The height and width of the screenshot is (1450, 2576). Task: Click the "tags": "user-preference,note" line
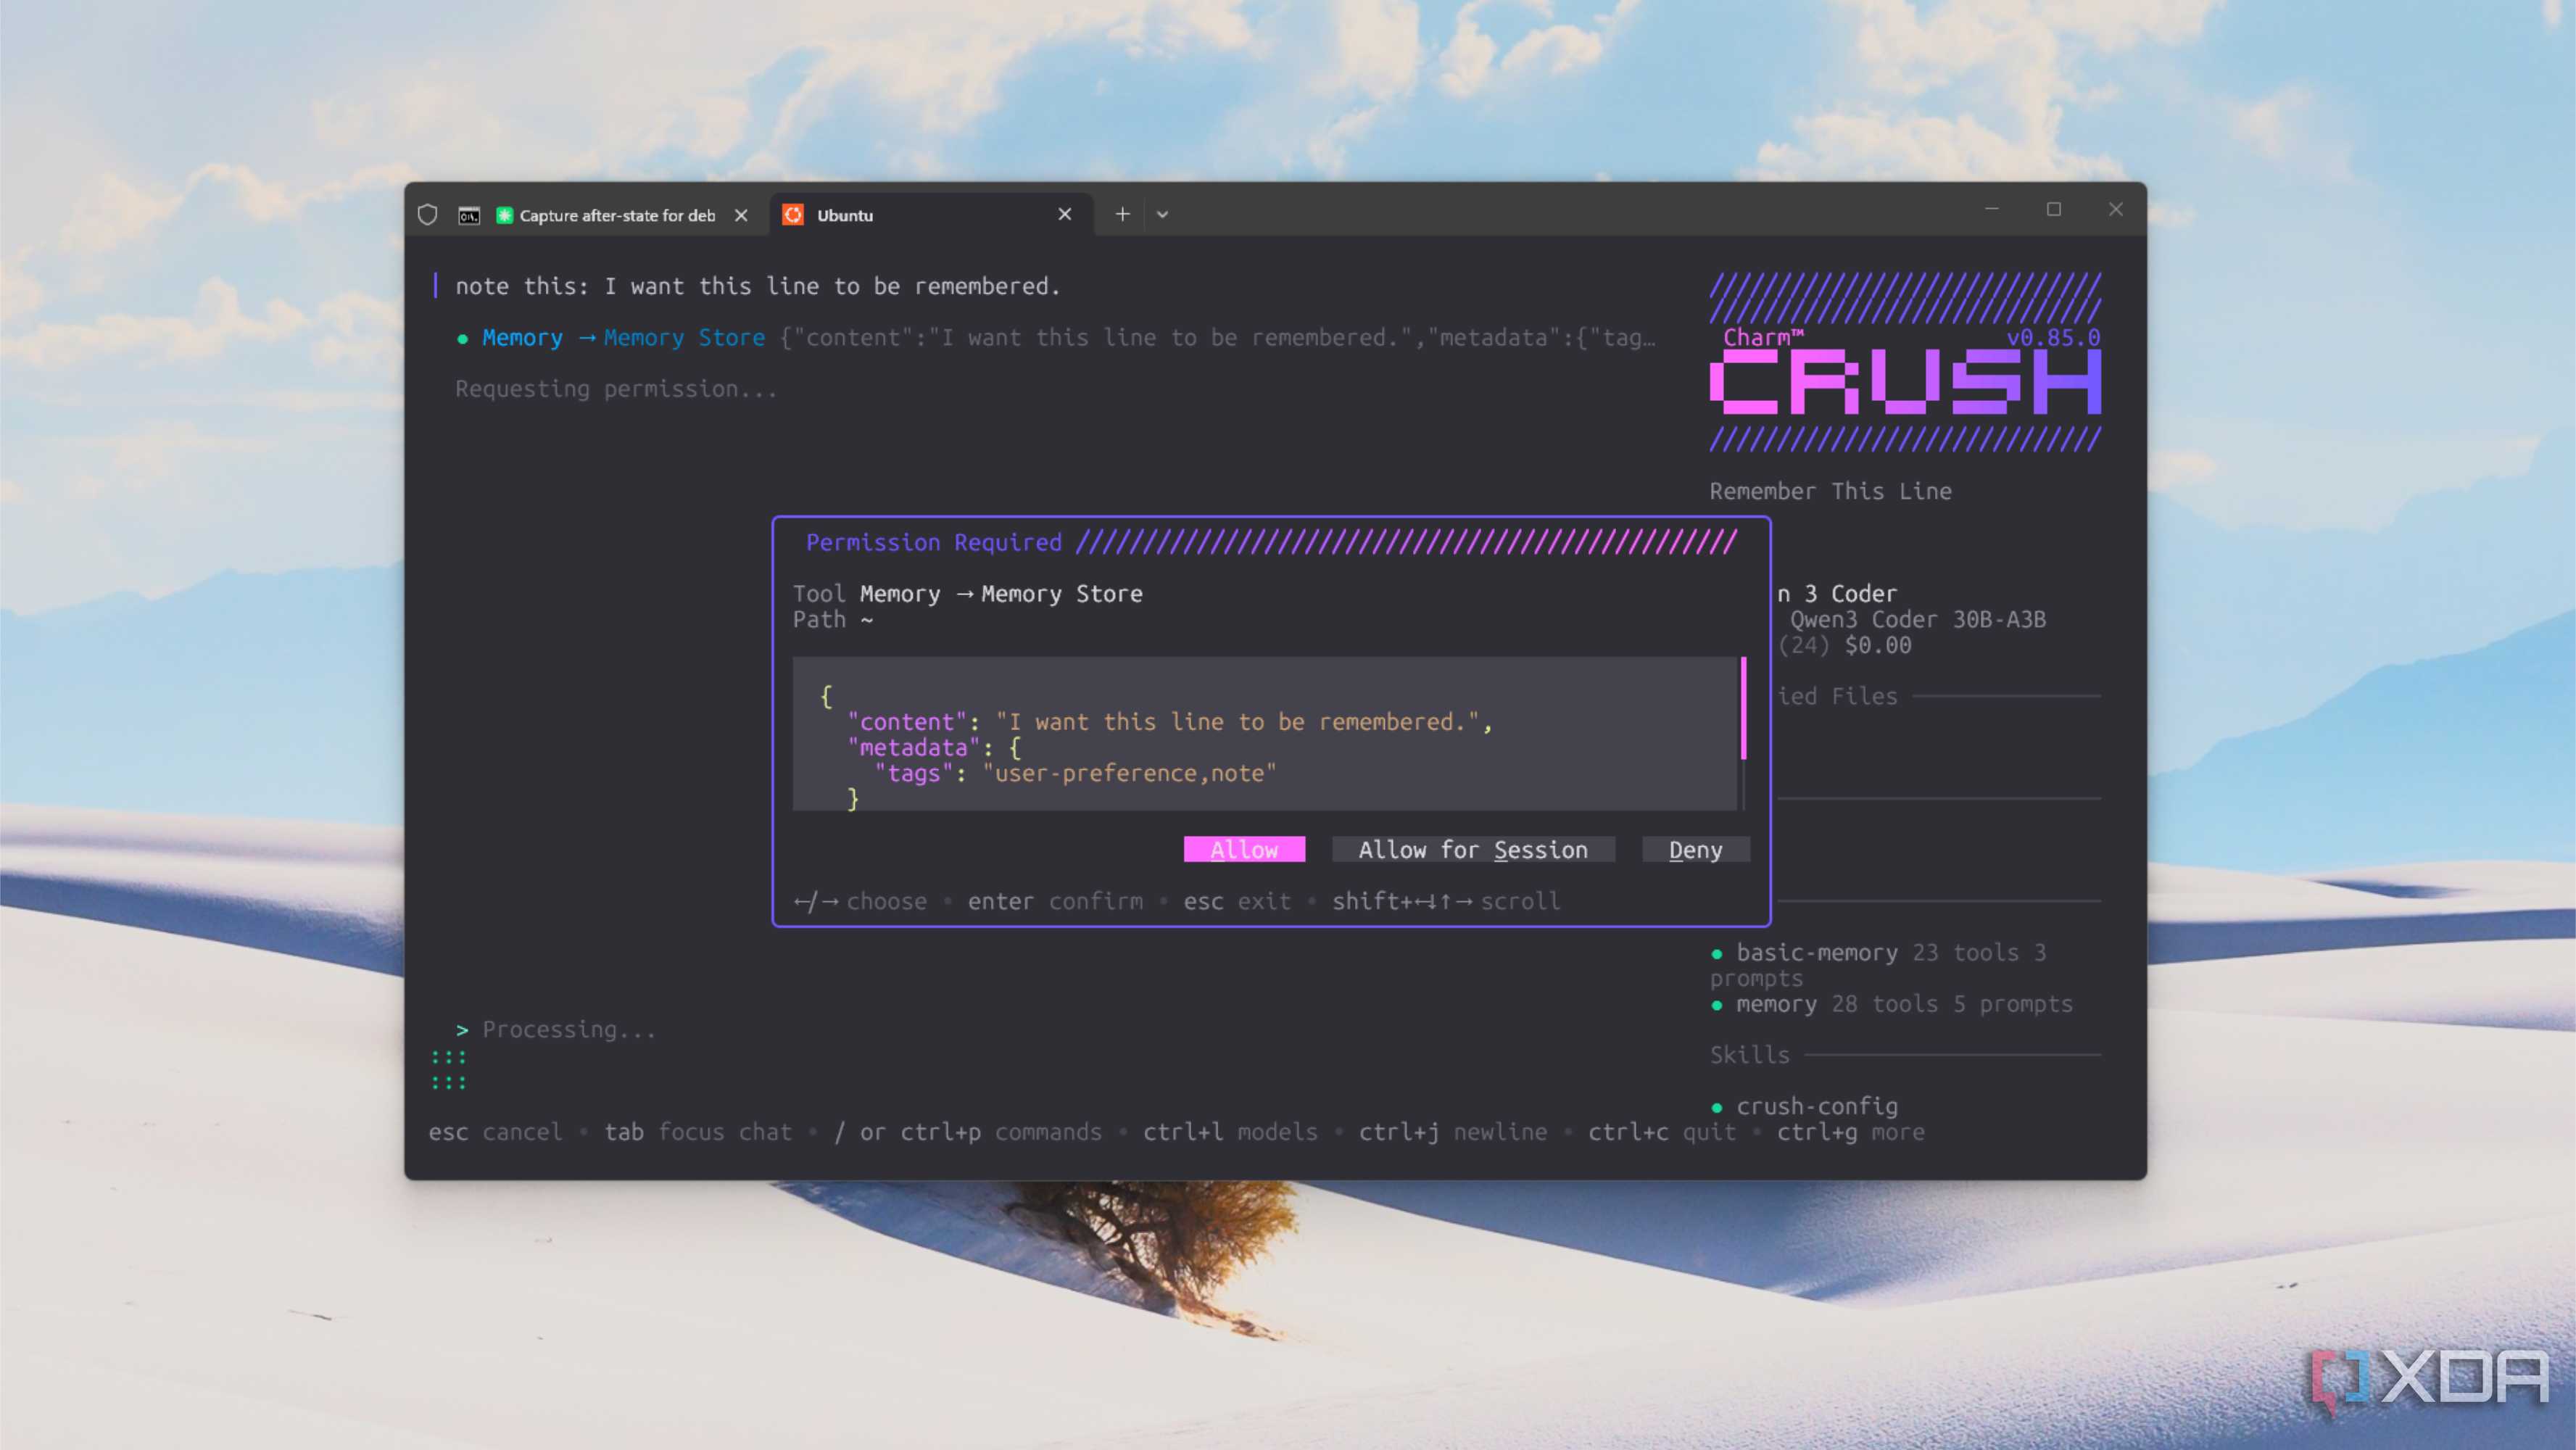(x=1075, y=773)
